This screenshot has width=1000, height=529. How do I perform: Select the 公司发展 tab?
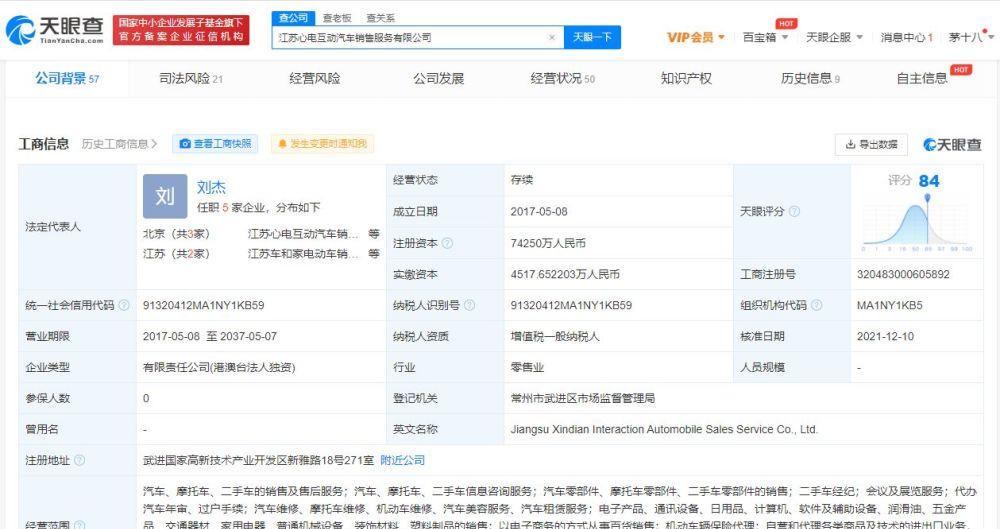click(x=438, y=78)
